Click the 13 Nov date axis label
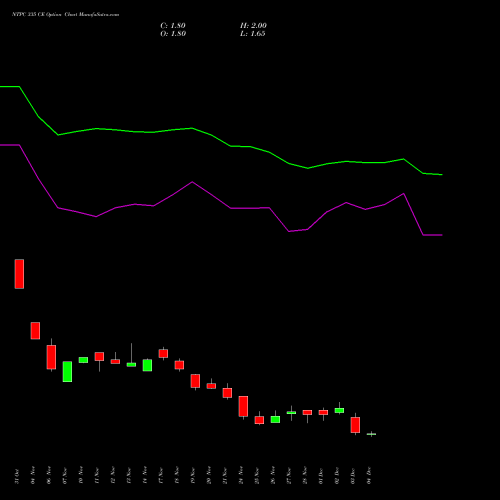This screenshot has height=500, width=500. point(129,476)
